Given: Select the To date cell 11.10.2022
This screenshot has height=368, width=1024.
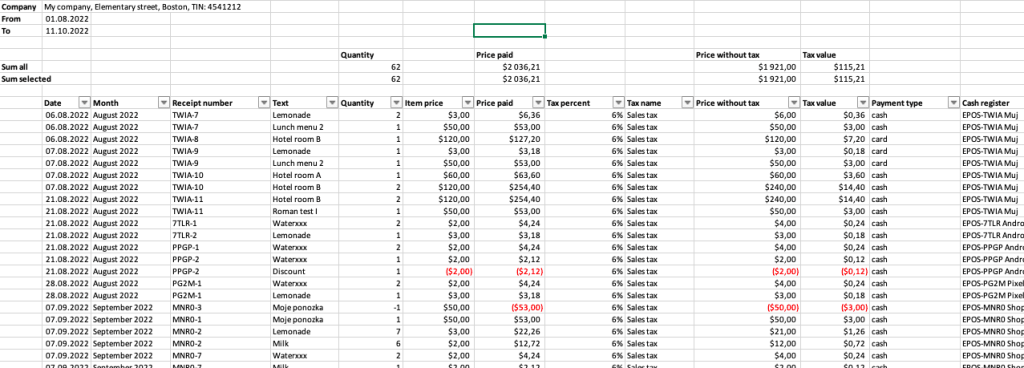Looking at the screenshot, I should (x=67, y=31).
